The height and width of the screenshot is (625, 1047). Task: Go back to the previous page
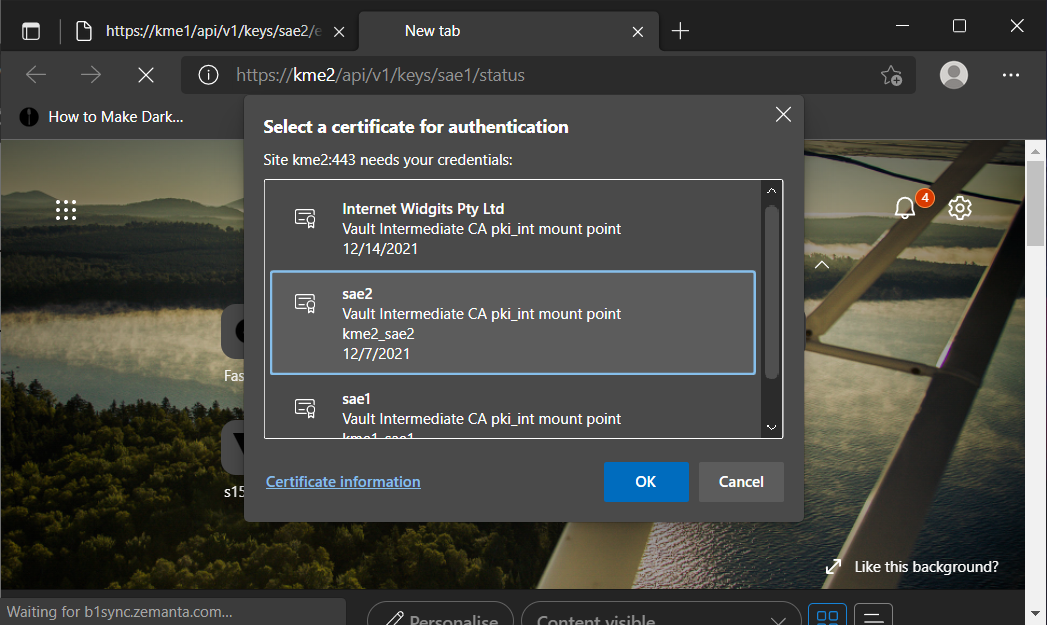coord(36,75)
